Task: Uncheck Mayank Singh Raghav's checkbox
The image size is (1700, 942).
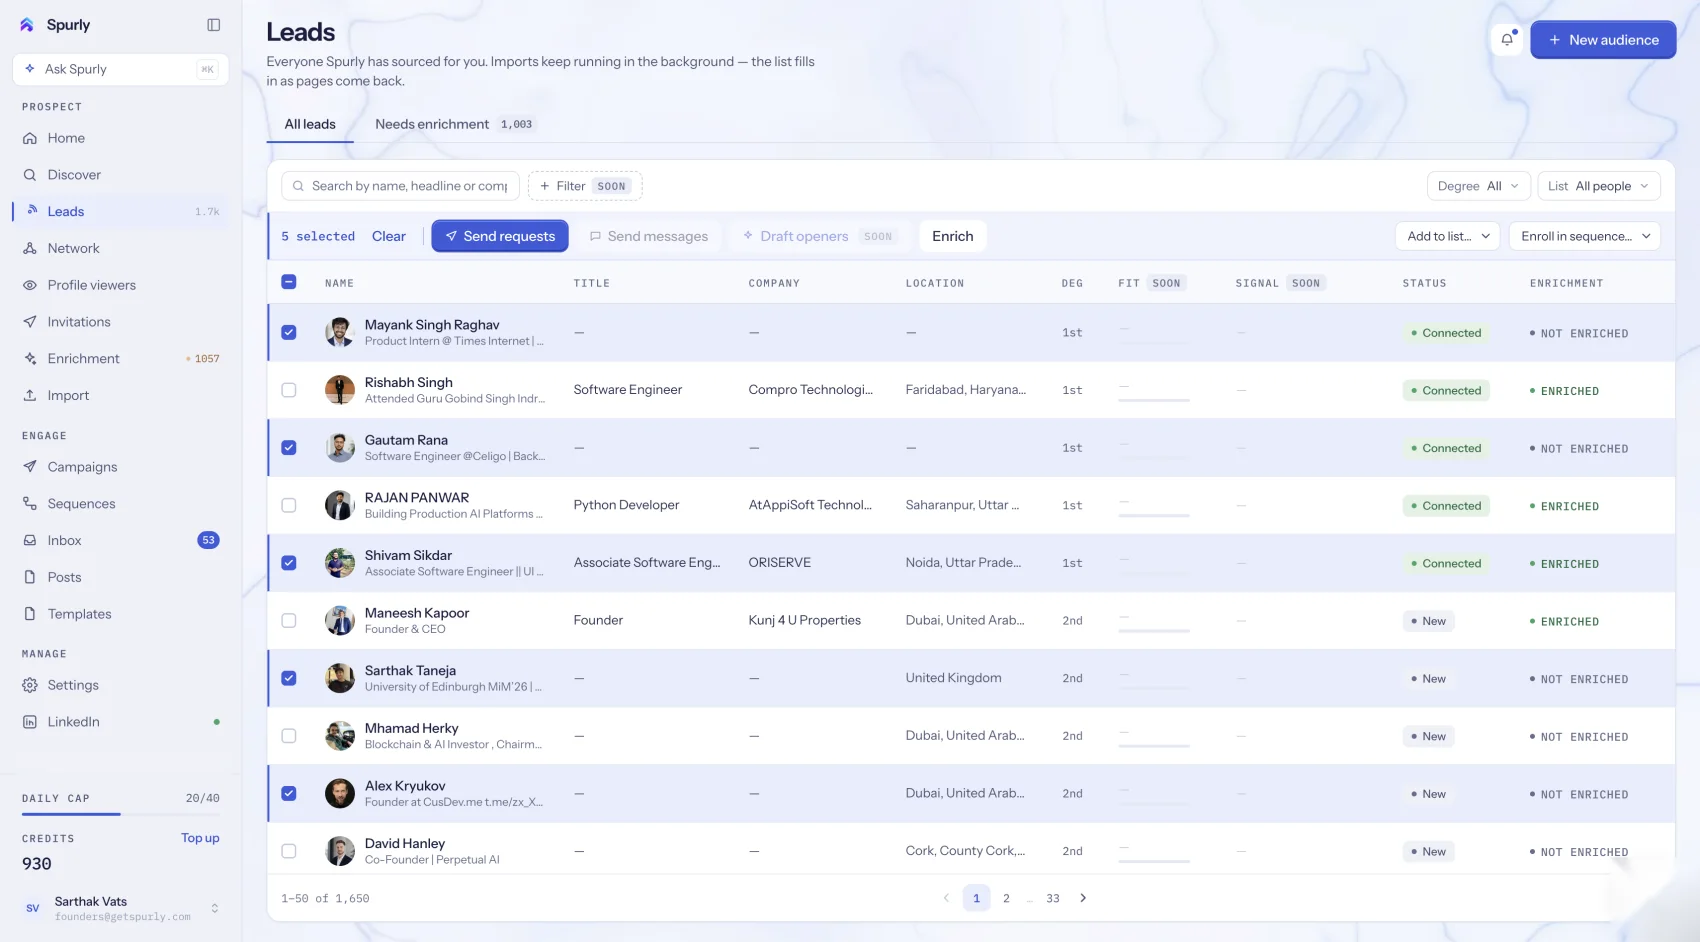Action: [289, 332]
